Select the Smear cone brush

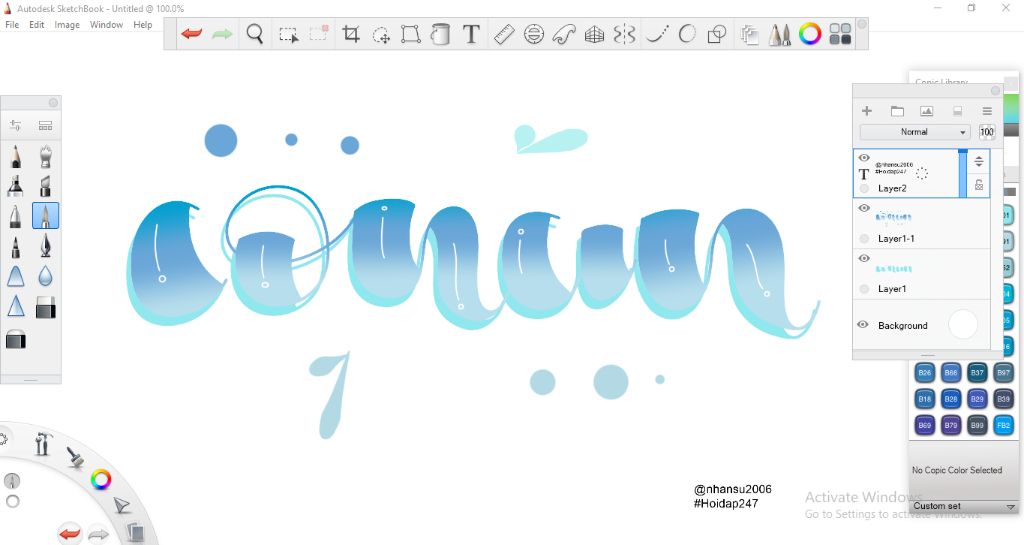click(x=16, y=277)
